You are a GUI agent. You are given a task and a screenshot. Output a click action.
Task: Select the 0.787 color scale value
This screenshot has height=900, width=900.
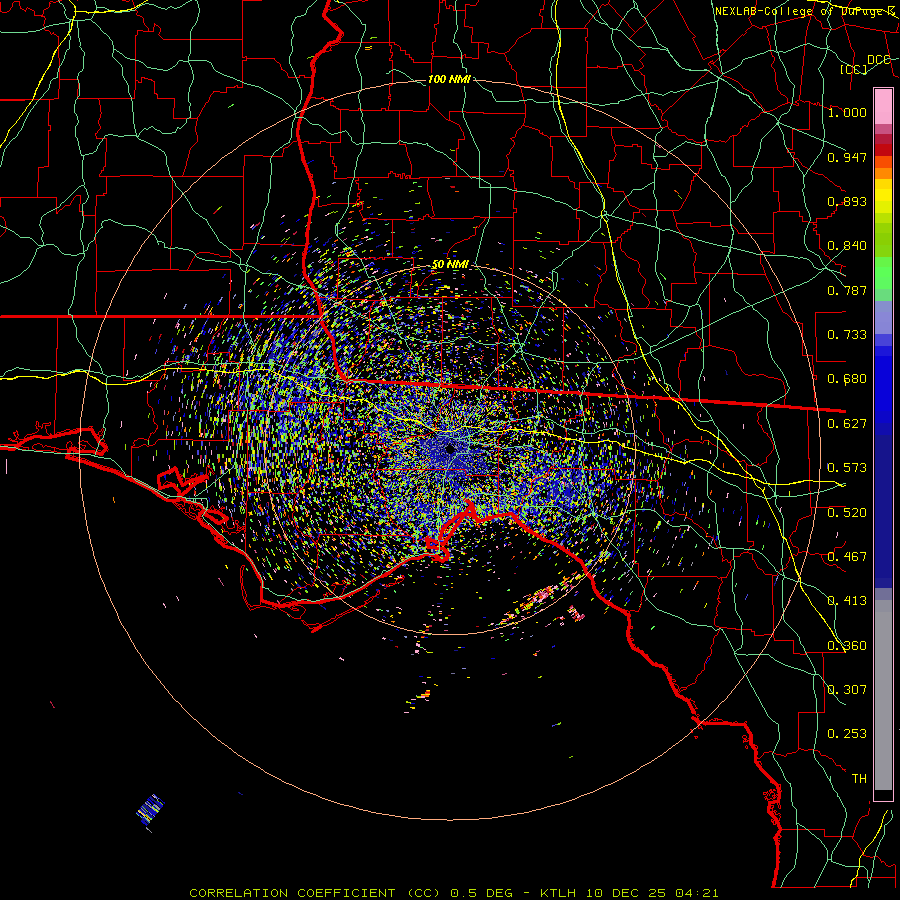point(847,290)
